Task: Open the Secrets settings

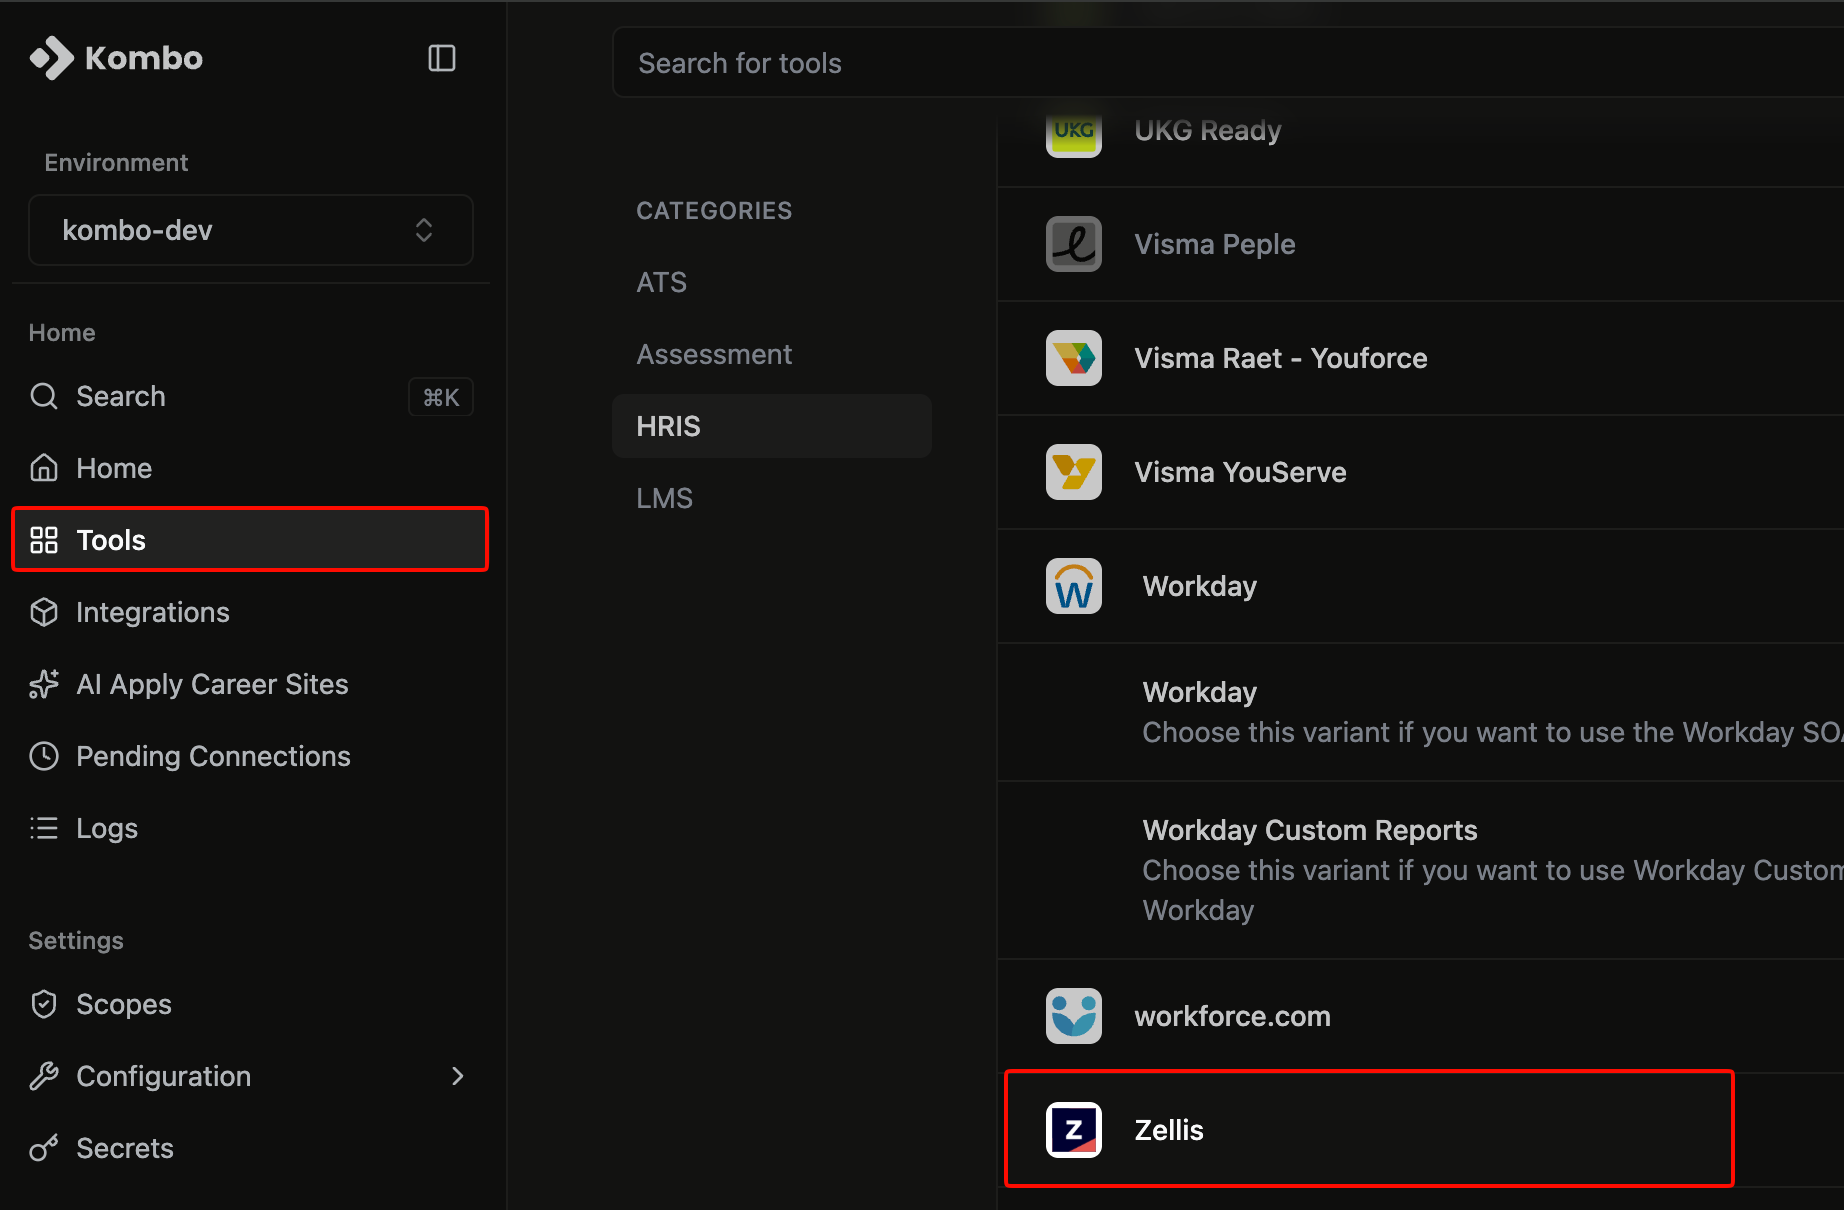Action: click(x=250, y=1148)
